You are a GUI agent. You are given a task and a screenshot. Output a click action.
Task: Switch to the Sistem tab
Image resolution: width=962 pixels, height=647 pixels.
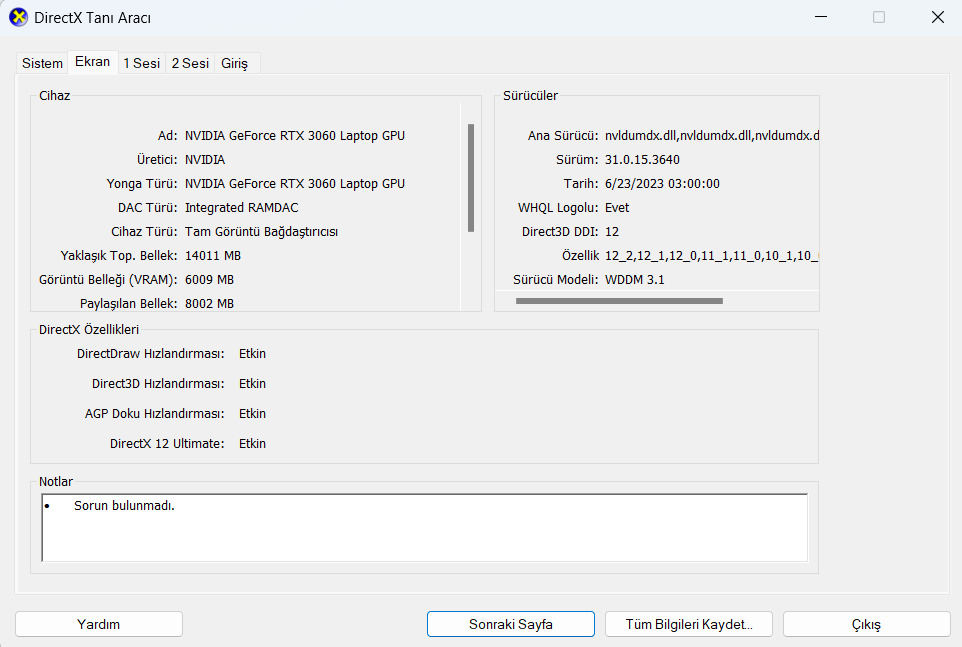click(x=42, y=63)
